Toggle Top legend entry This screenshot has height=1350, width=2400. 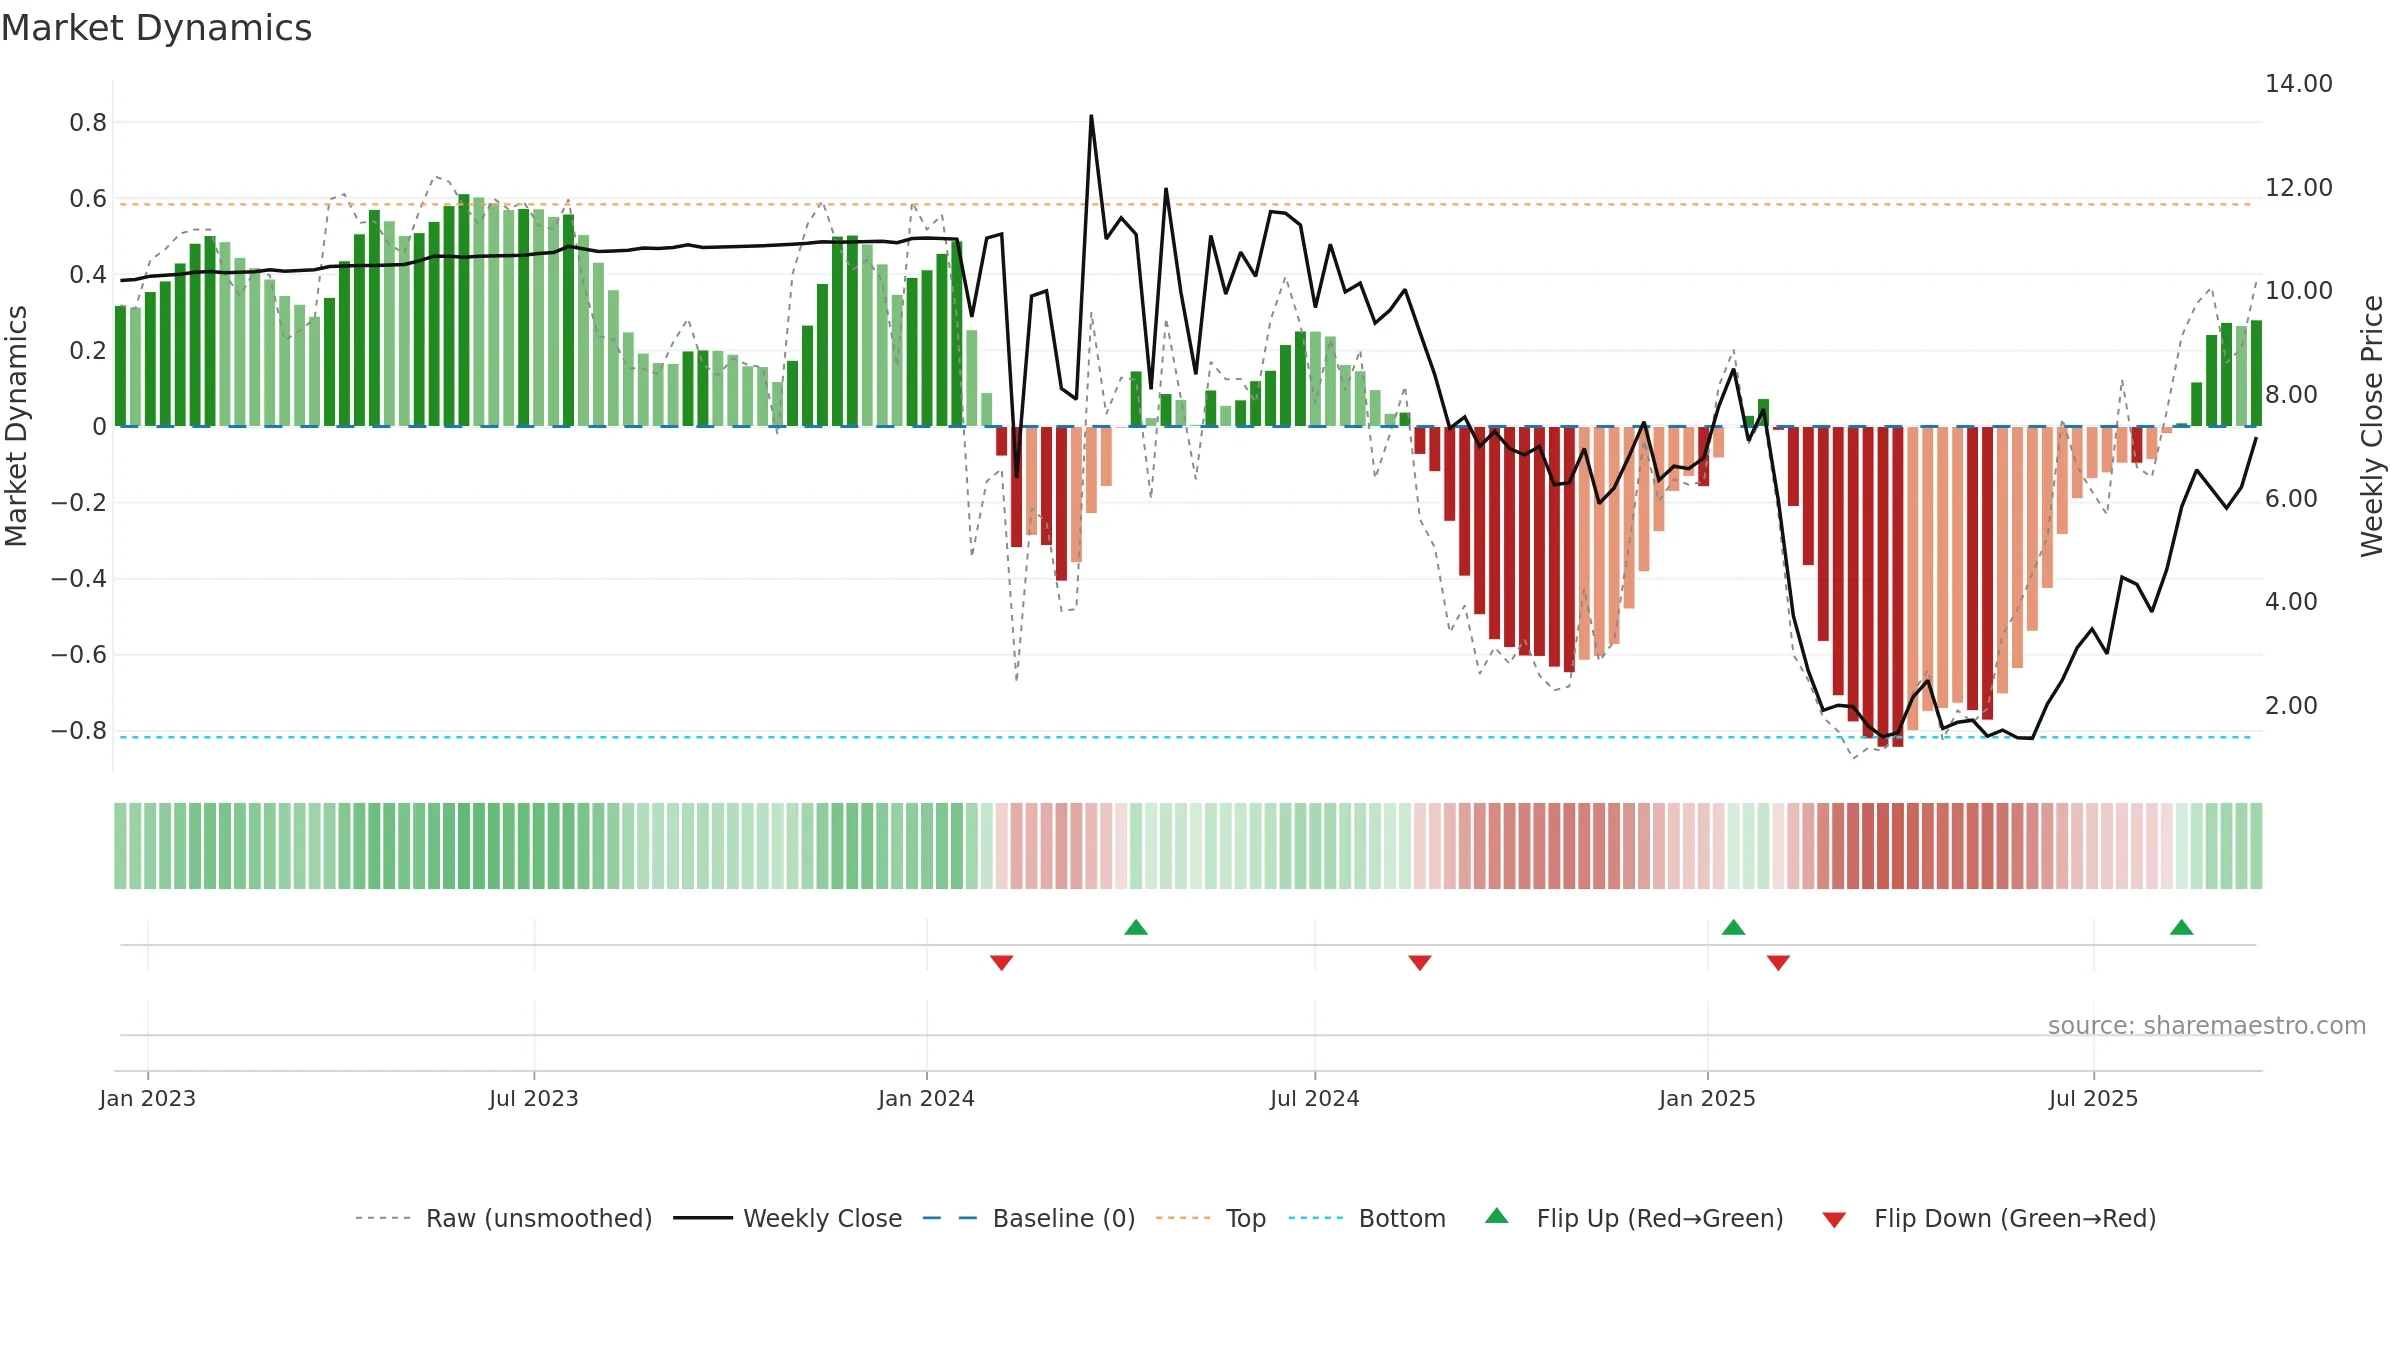click(x=1211, y=1218)
